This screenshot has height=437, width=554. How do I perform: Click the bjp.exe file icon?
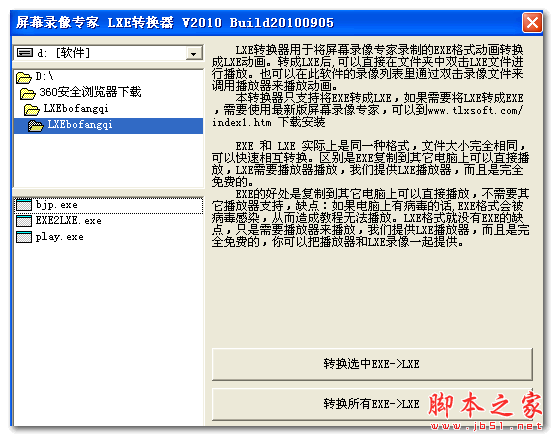pos(24,205)
